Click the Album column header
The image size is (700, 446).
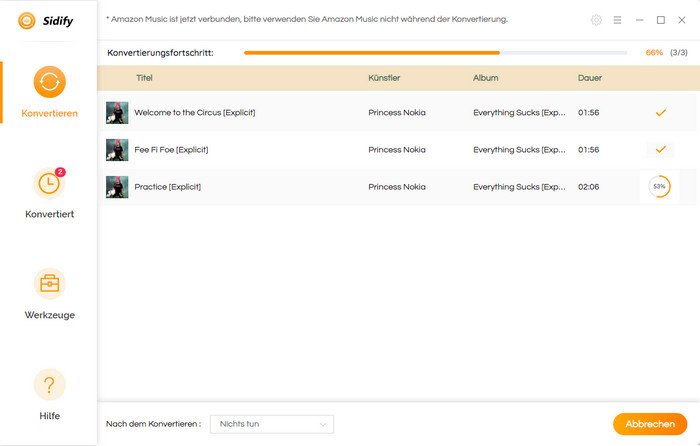click(x=486, y=78)
